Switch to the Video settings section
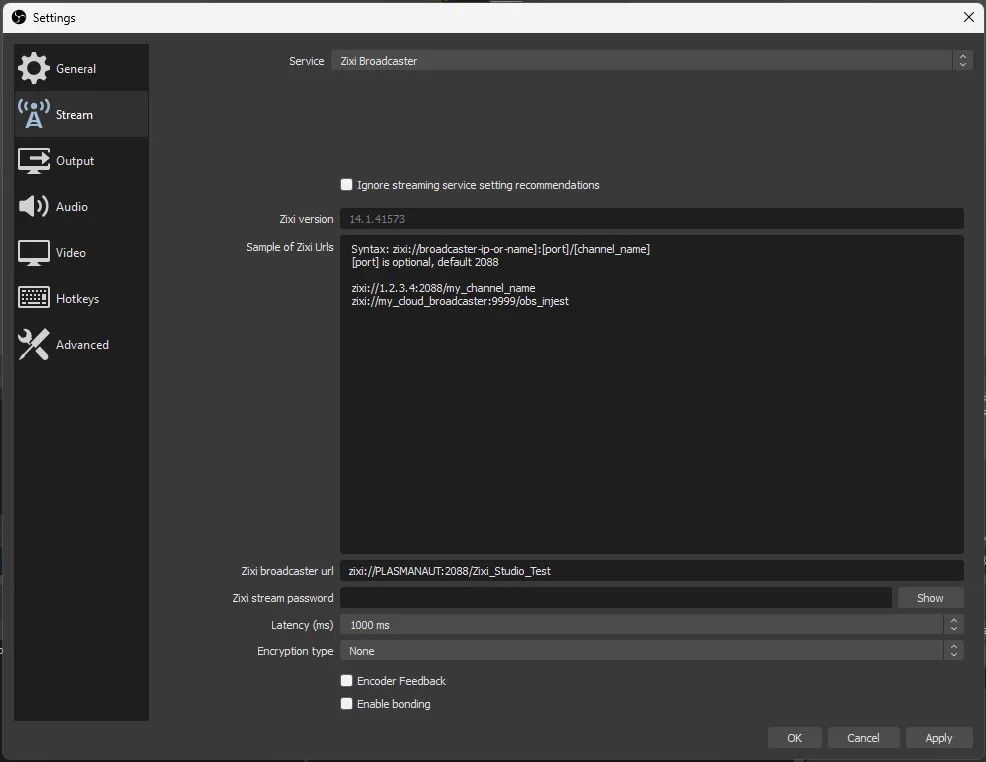986x762 pixels. tap(81, 252)
